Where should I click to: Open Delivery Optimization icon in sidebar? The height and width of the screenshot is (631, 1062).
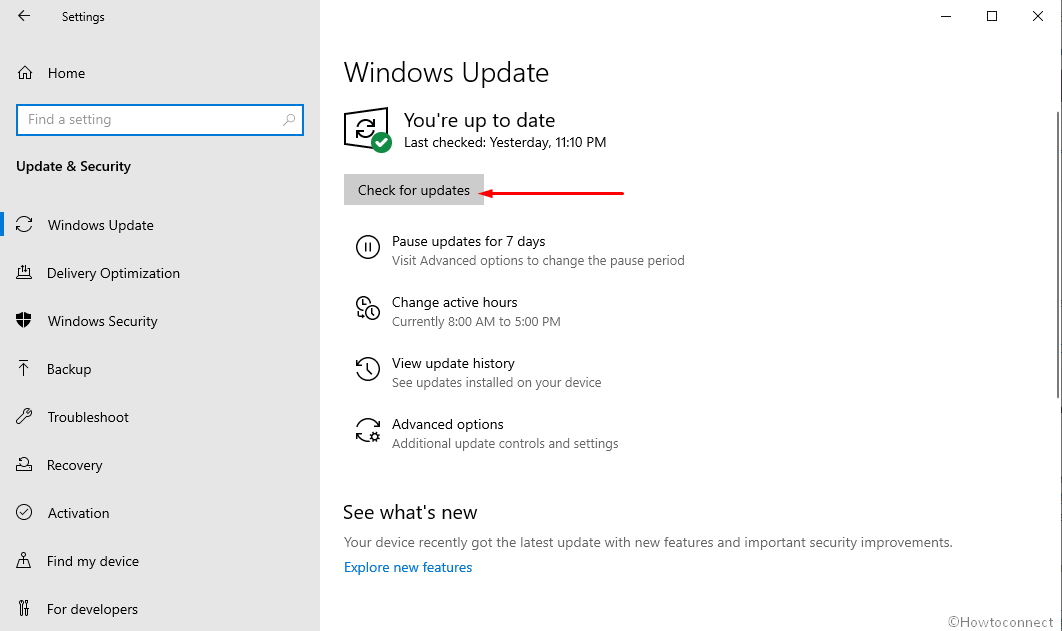24,272
